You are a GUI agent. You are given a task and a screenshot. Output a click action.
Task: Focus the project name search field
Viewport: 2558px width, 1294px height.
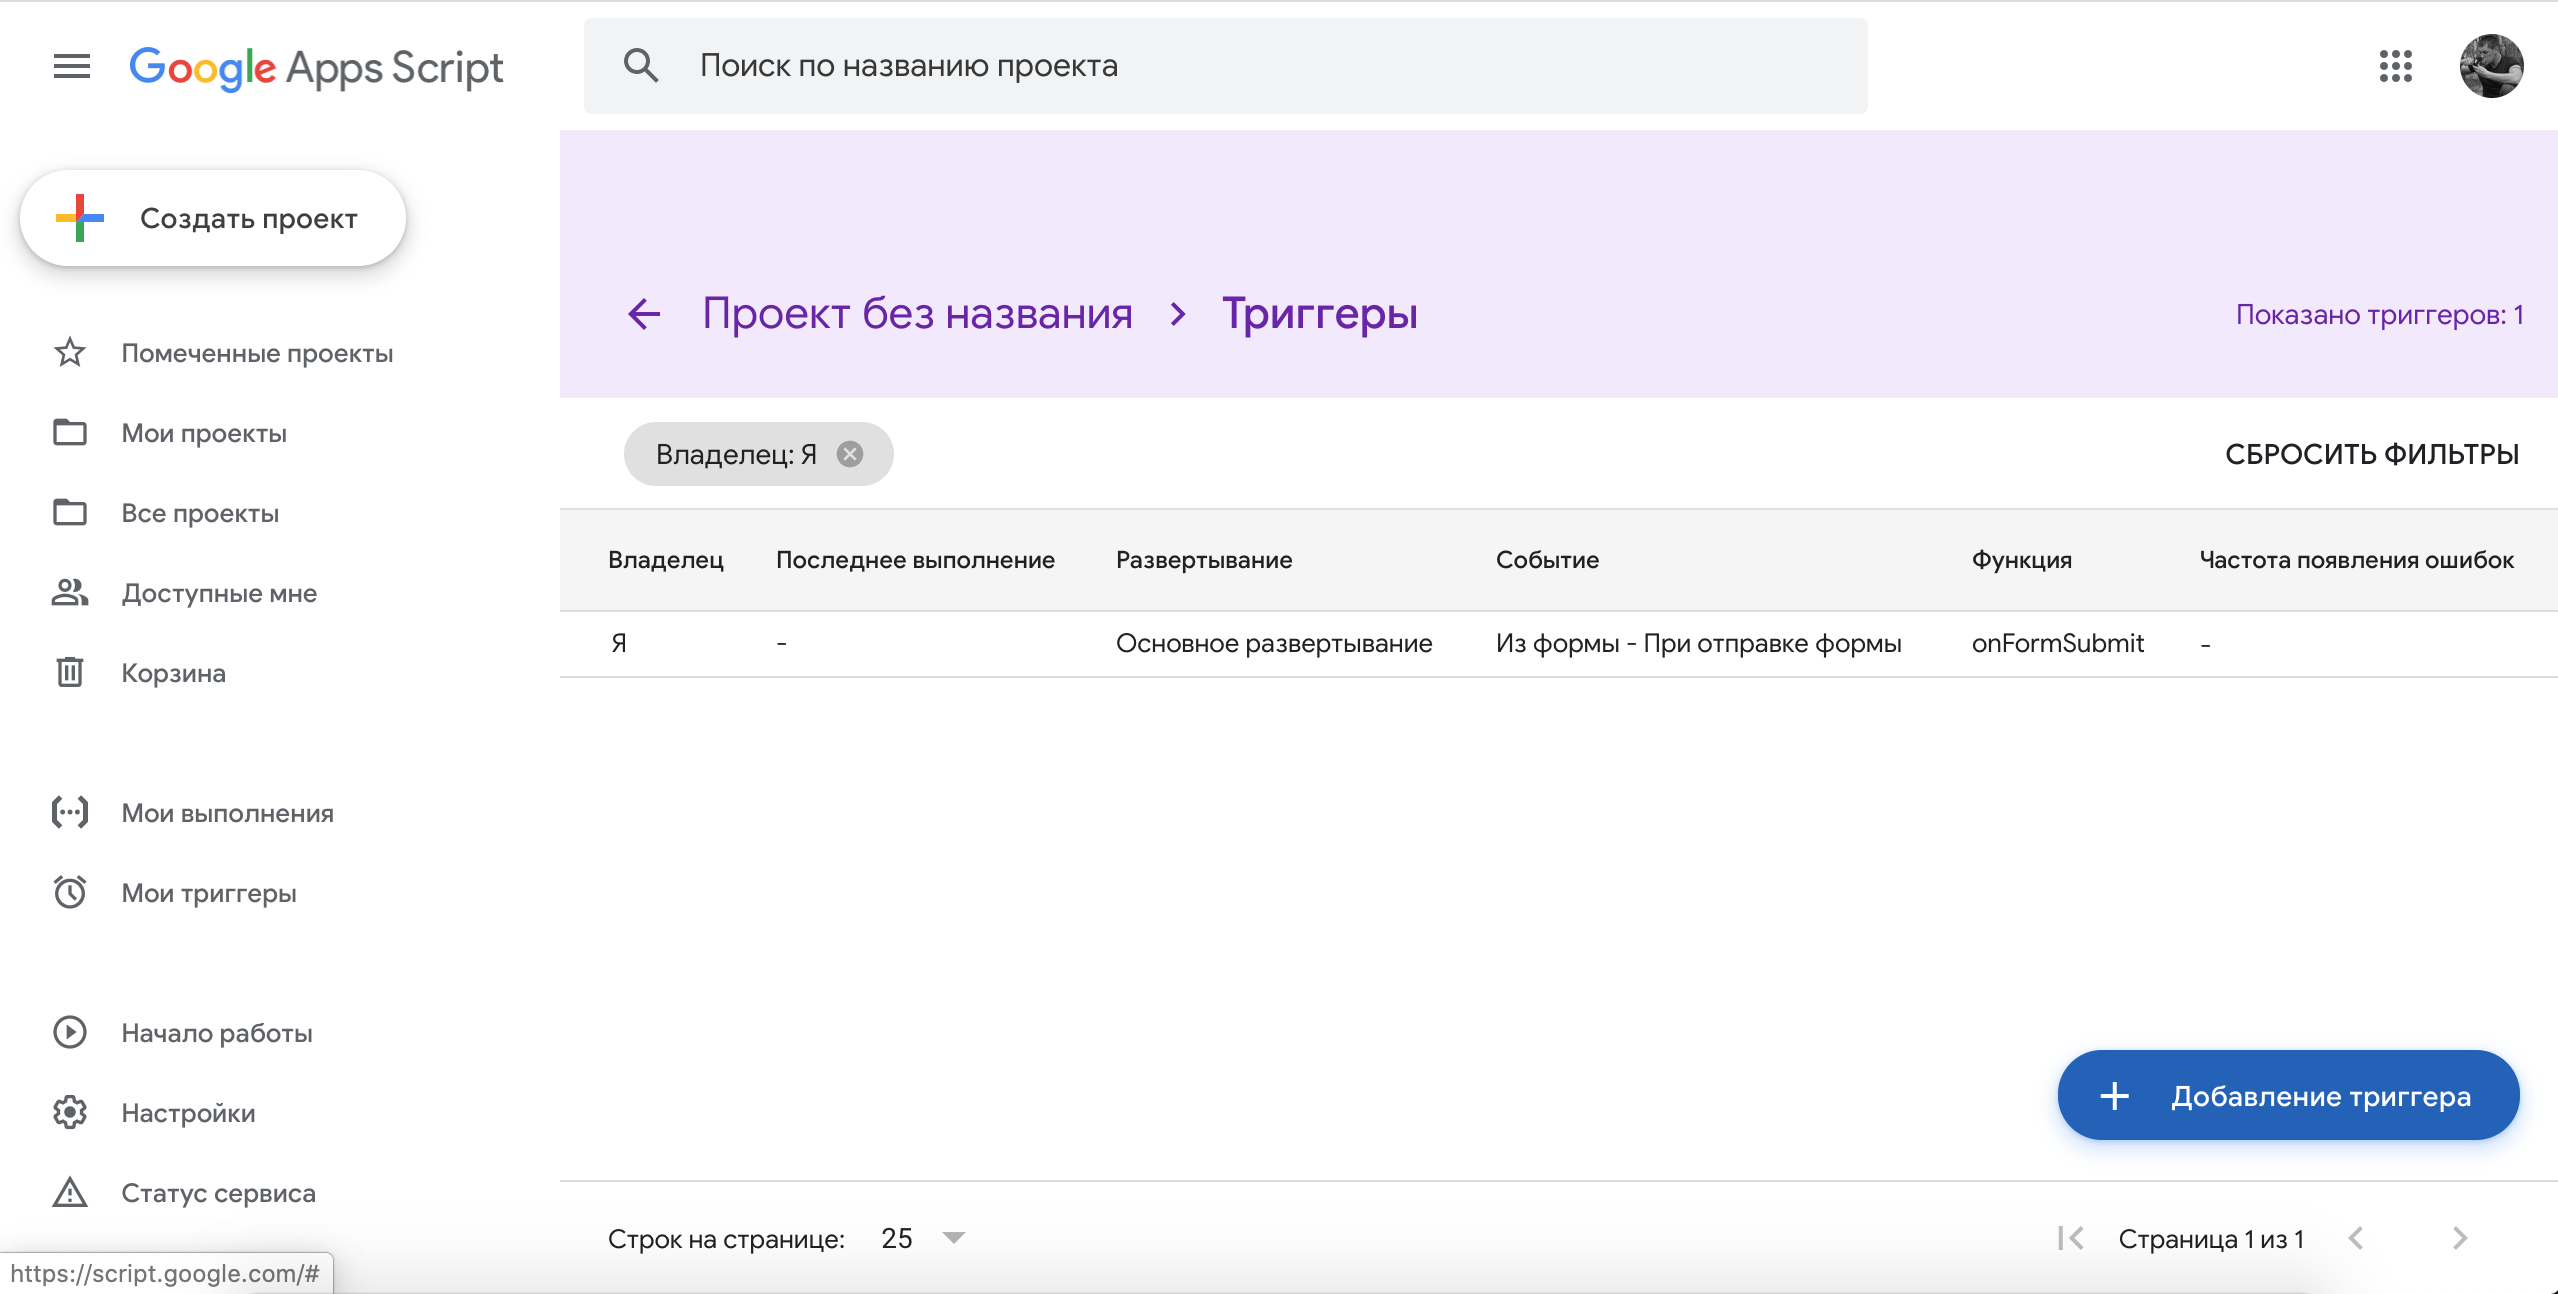[1225, 66]
